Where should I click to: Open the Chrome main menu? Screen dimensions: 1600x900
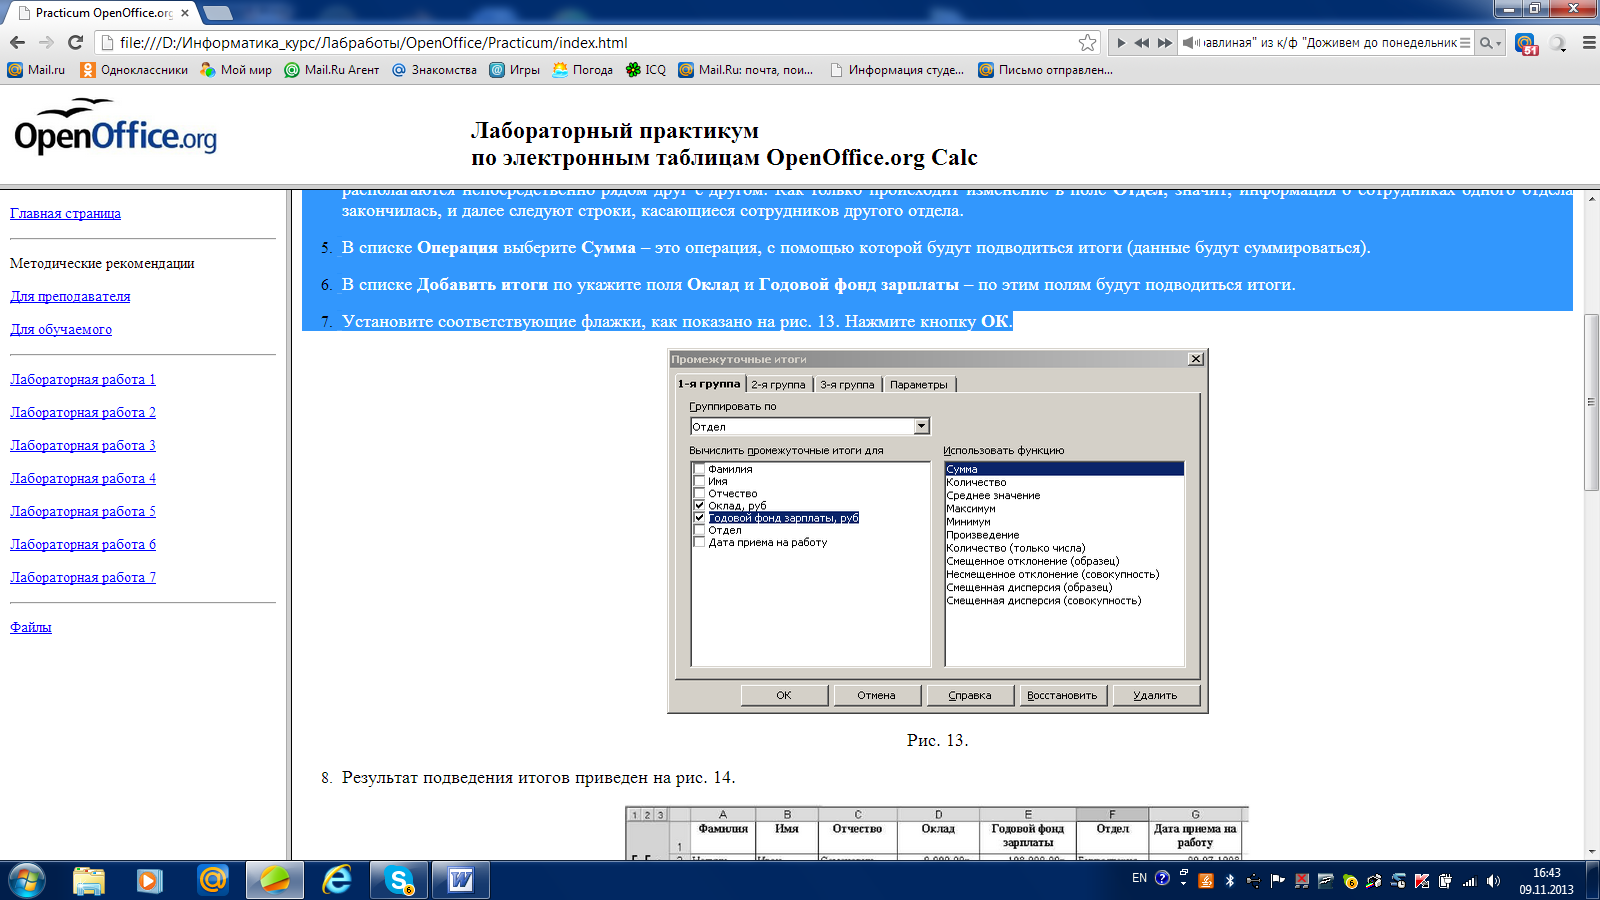click(1589, 43)
